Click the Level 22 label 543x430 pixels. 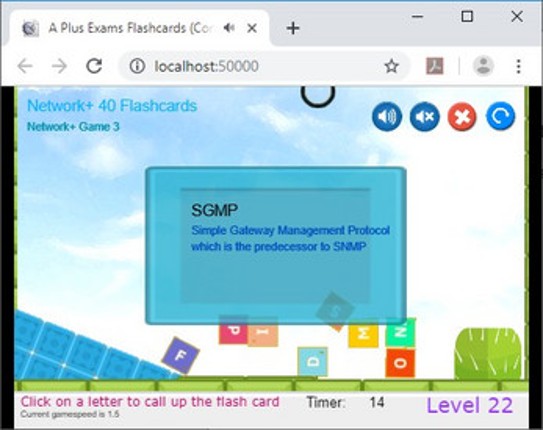[x=470, y=405]
